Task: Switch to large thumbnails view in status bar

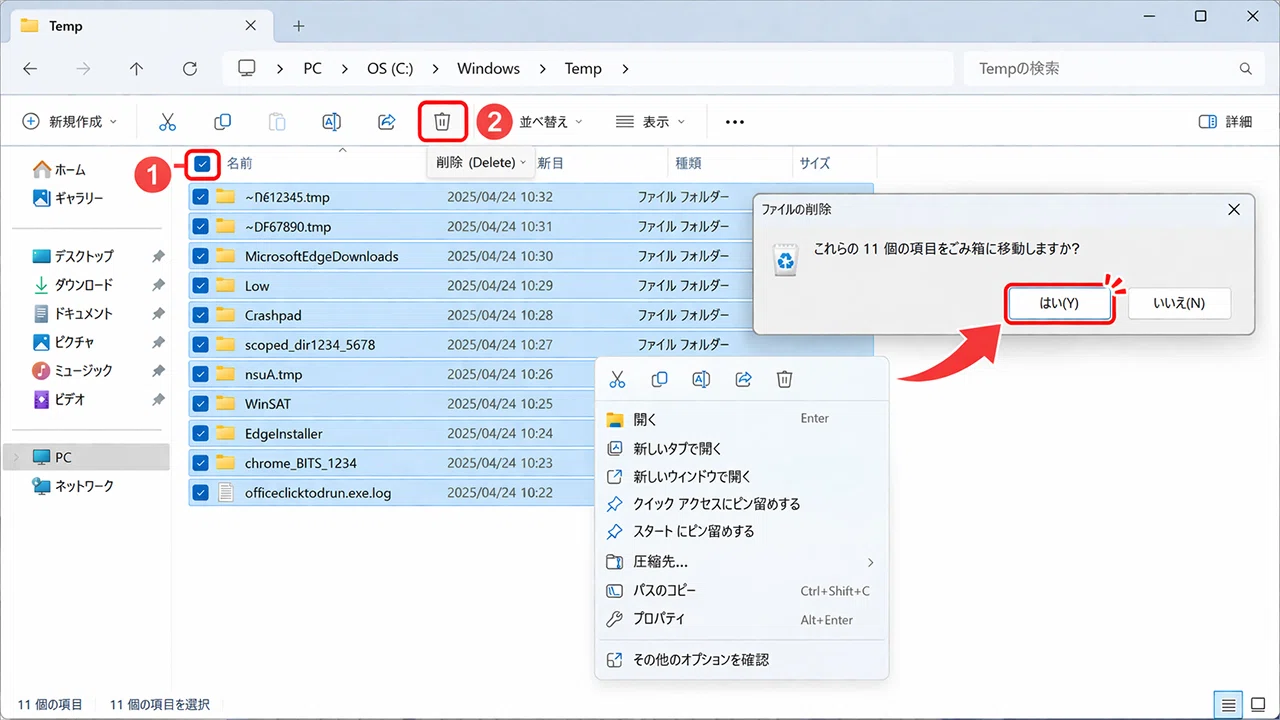Action: click(x=1258, y=704)
